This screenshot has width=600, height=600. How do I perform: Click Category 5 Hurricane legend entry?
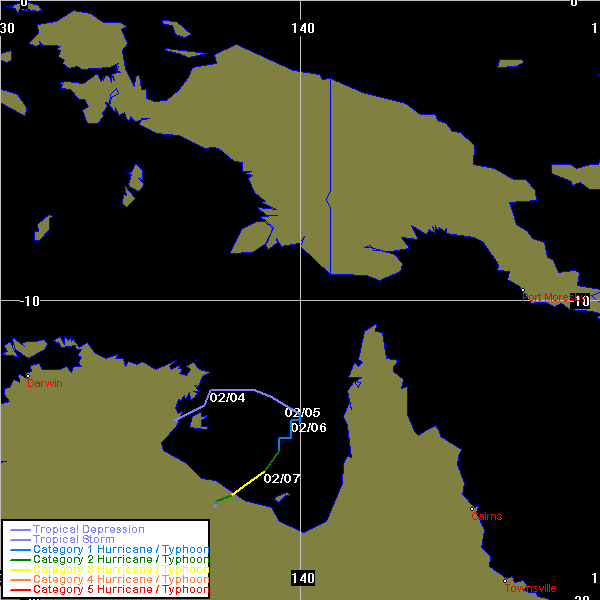coord(120,589)
